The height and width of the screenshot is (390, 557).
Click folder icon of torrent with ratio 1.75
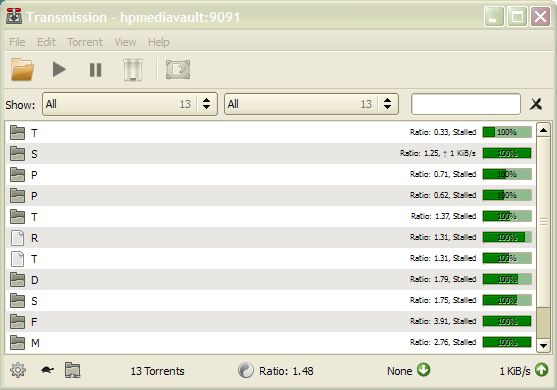(x=17, y=300)
